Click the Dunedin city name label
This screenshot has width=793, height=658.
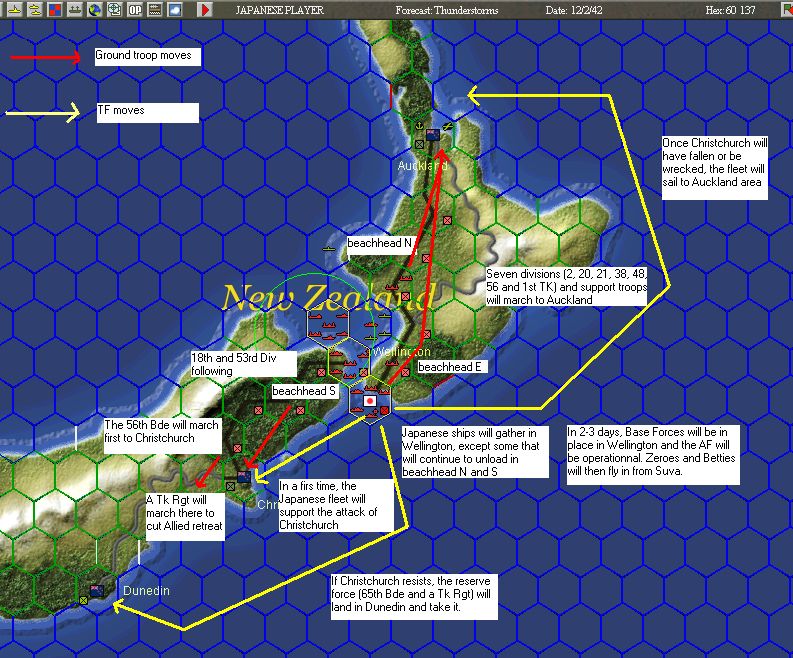pyautogui.click(x=146, y=590)
